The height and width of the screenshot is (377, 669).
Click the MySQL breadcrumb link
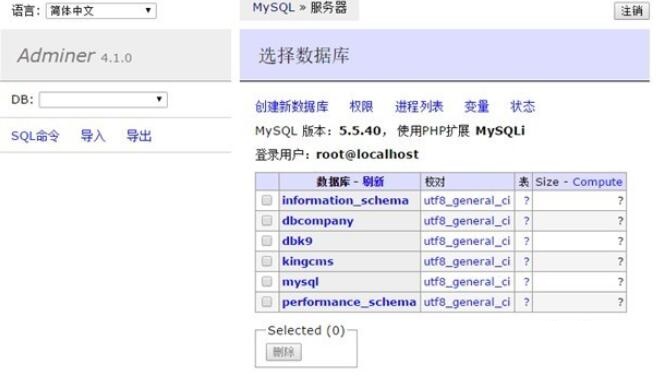273,8
